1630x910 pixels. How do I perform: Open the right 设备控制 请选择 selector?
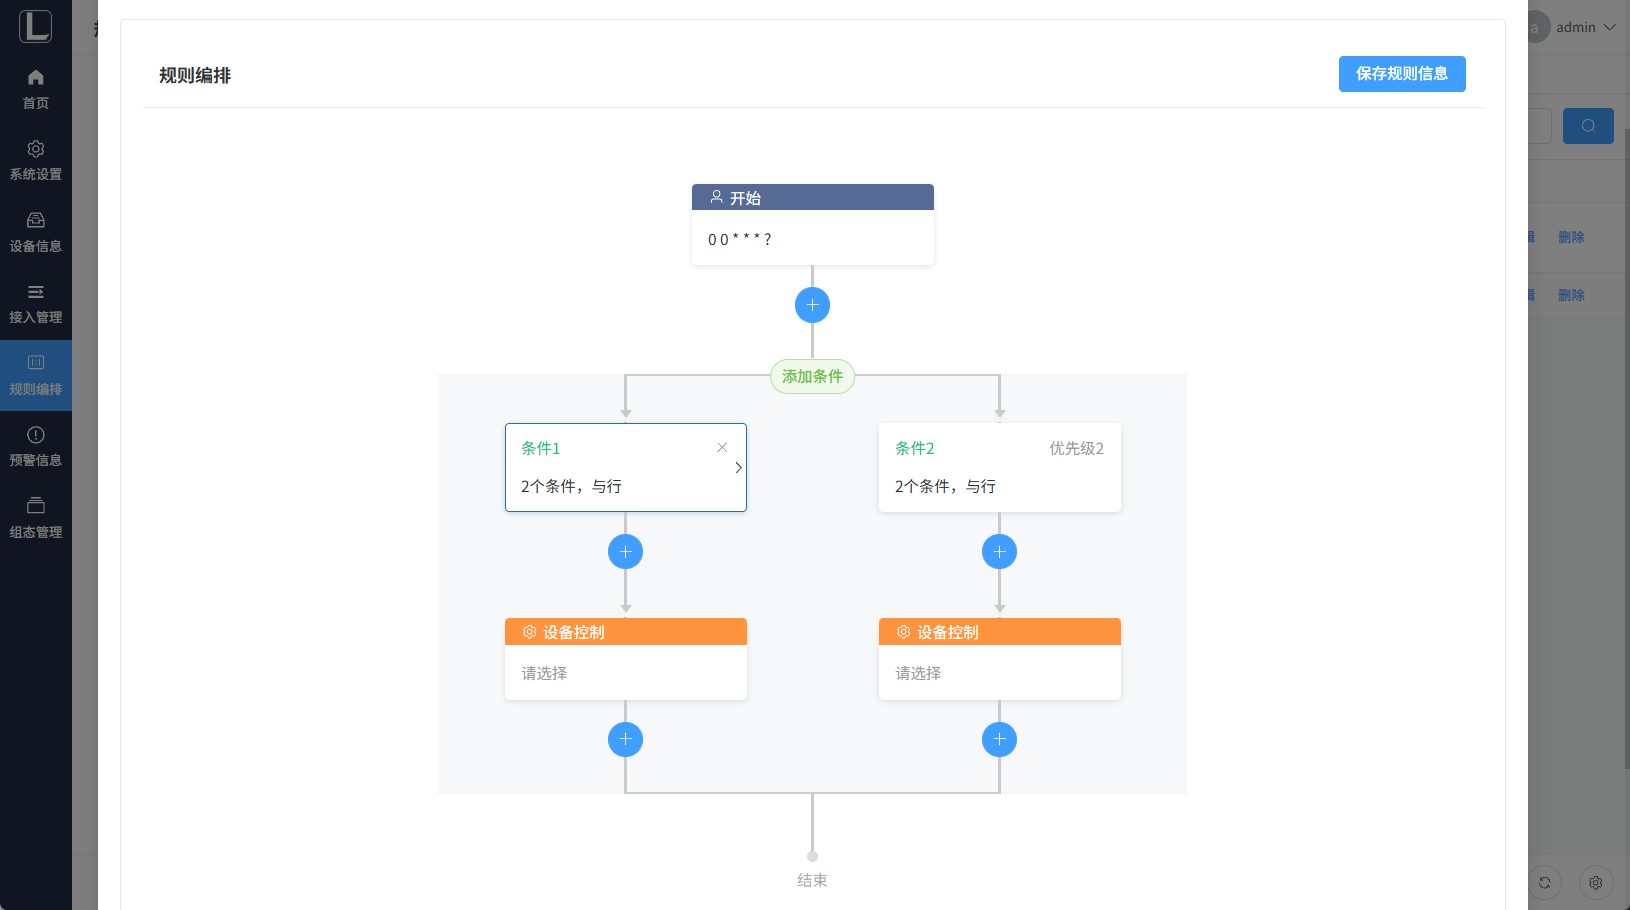[x=999, y=673]
